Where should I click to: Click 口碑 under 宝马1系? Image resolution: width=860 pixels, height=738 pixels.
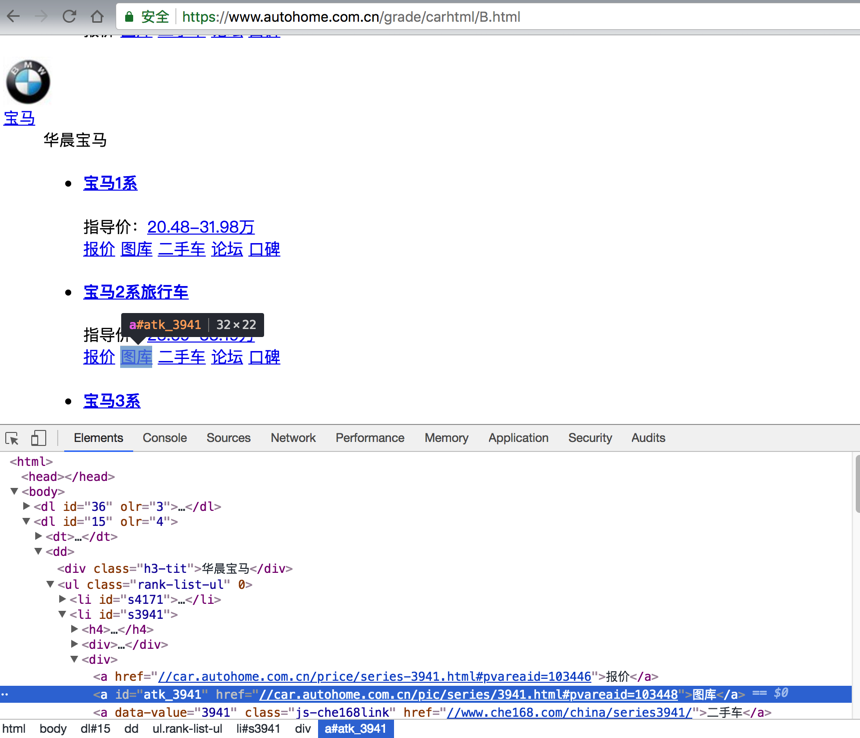click(x=264, y=249)
